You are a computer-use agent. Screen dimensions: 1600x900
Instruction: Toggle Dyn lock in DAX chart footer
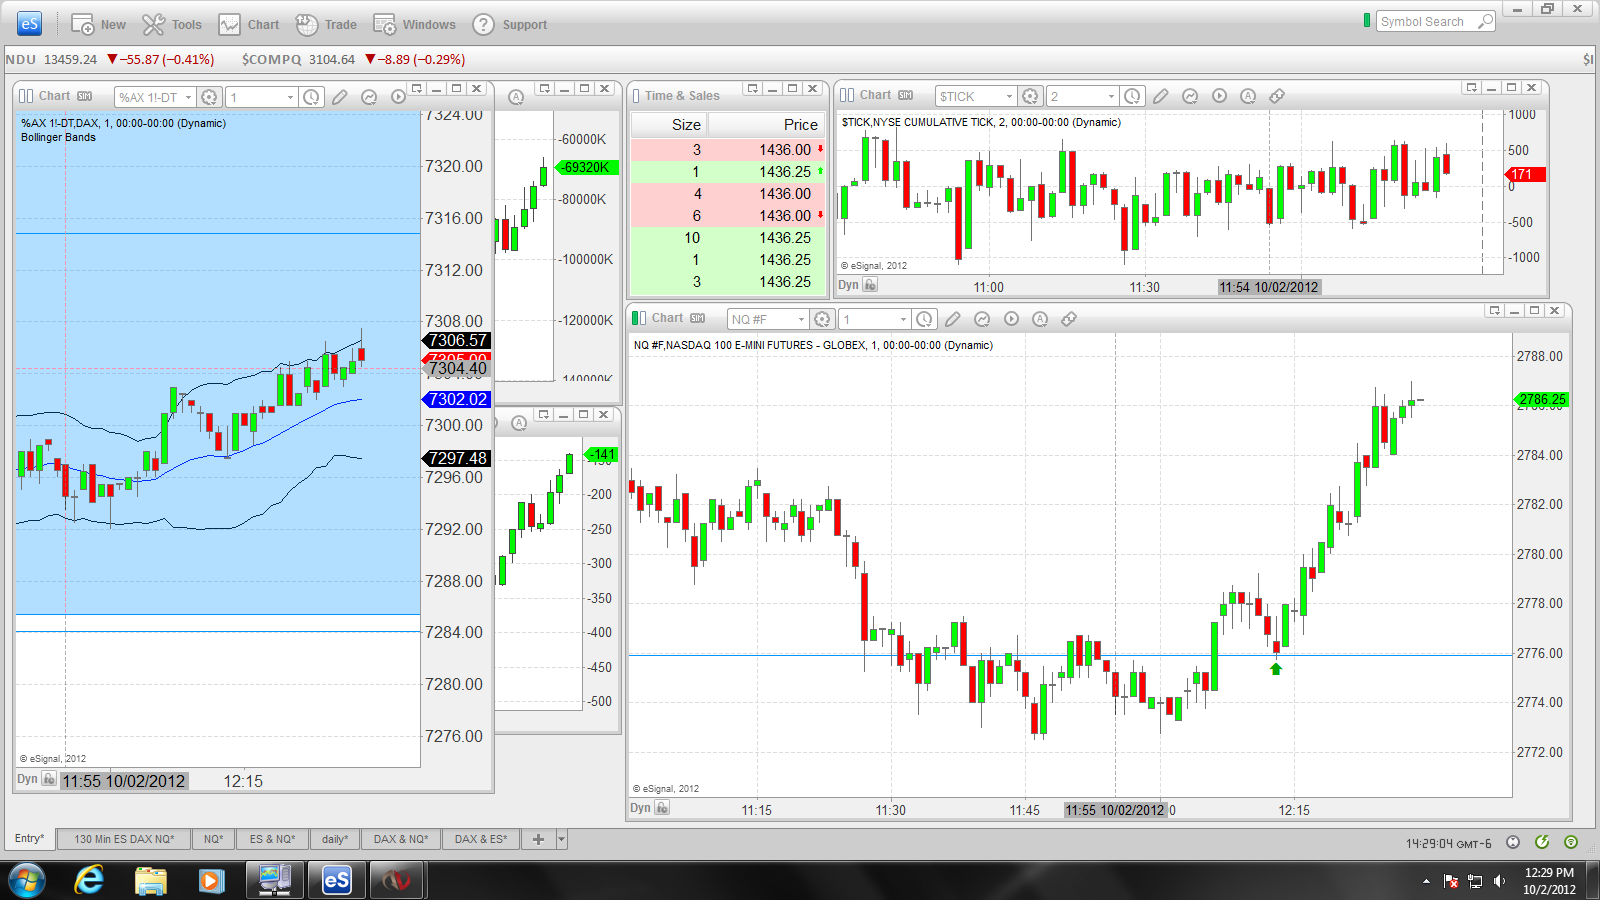[x=49, y=779]
